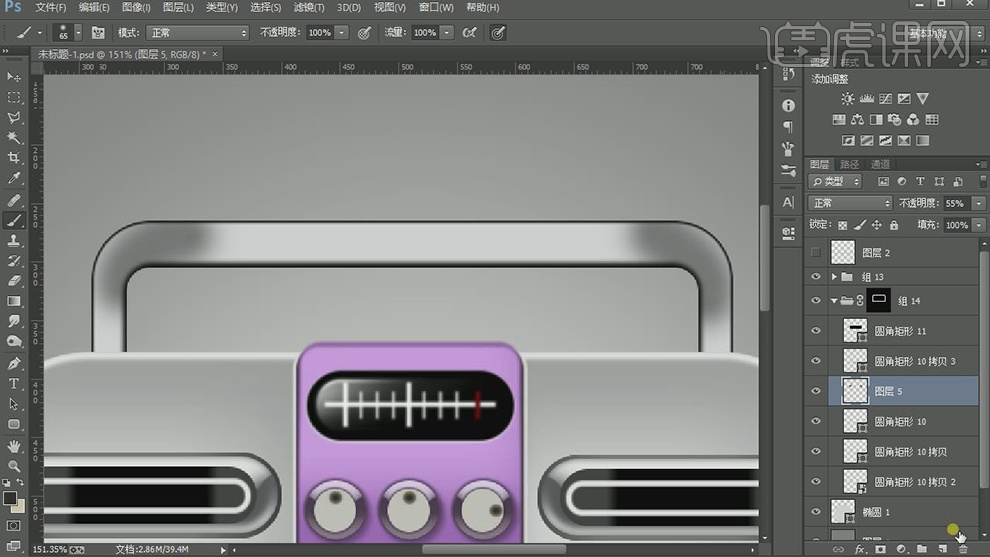Select the Lasso tool

tap(13, 117)
